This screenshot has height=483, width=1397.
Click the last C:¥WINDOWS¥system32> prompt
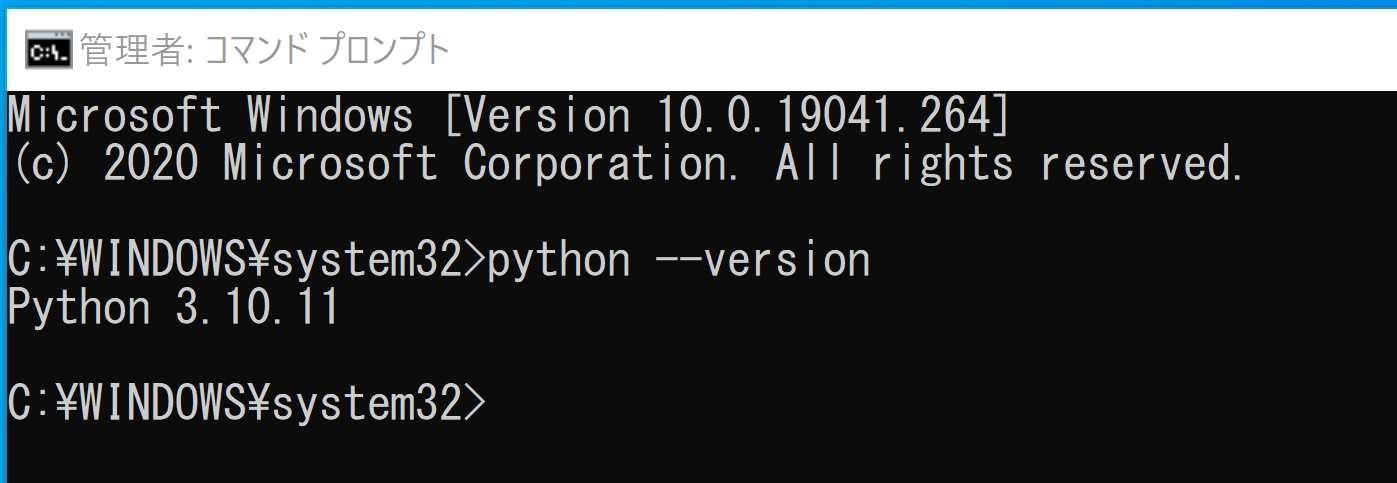tap(246, 403)
